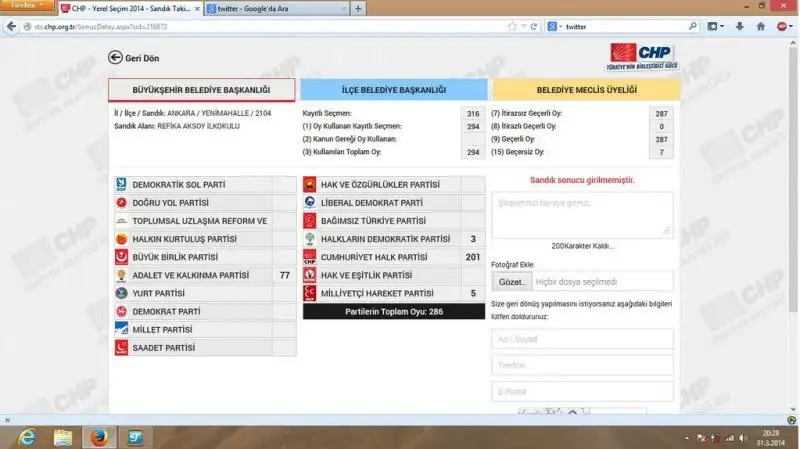800x449 pixels.
Task: Click Gözat file browse button
Action: pos(512,282)
